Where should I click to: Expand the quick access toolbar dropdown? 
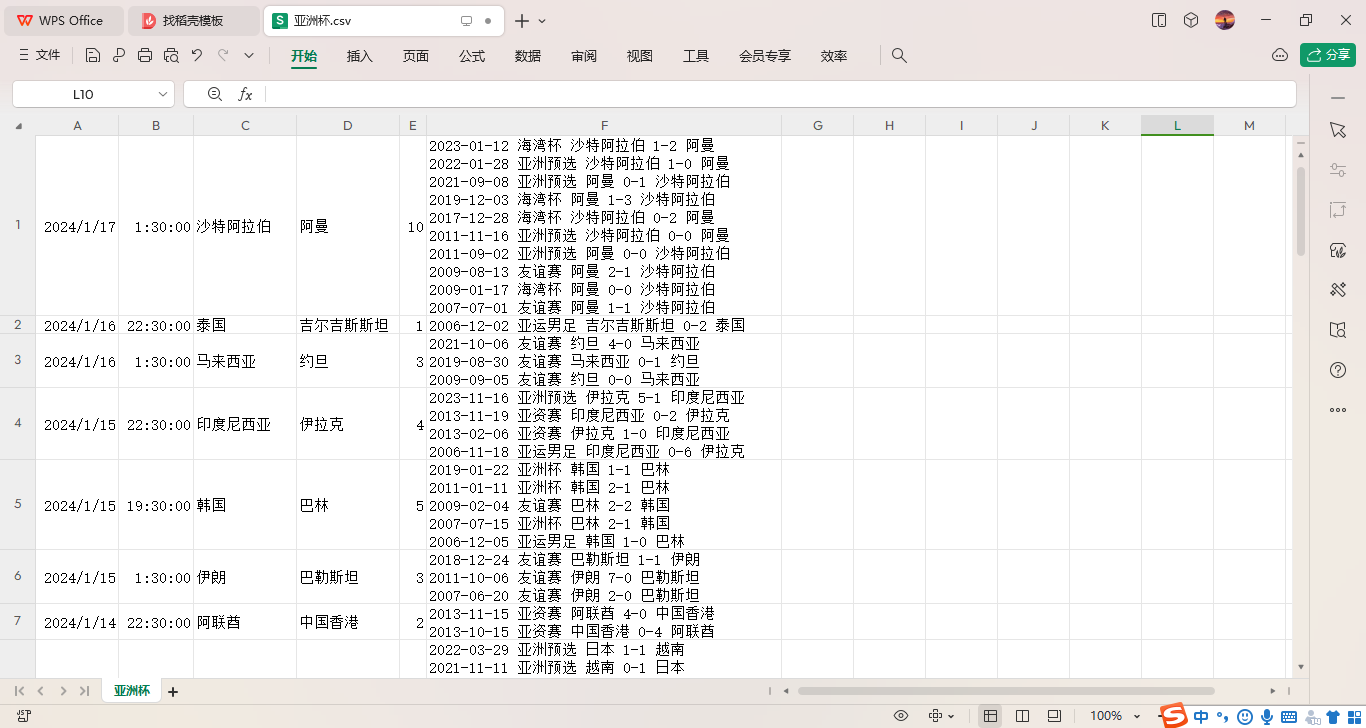249,56
